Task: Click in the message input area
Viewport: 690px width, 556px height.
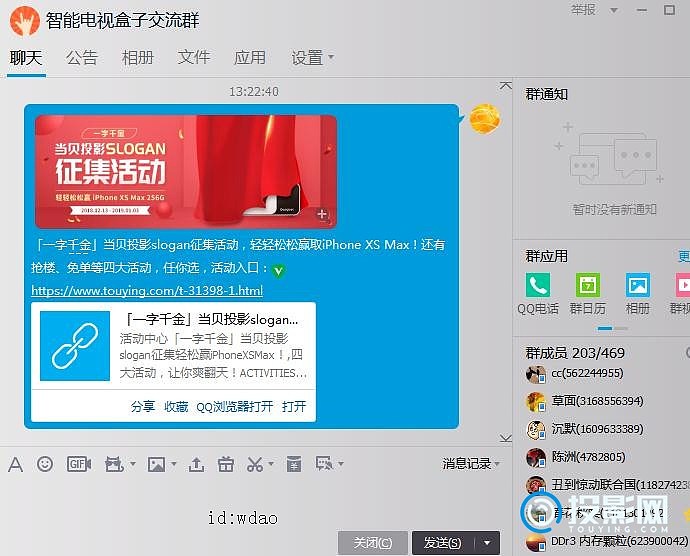Action: [255, 502]
